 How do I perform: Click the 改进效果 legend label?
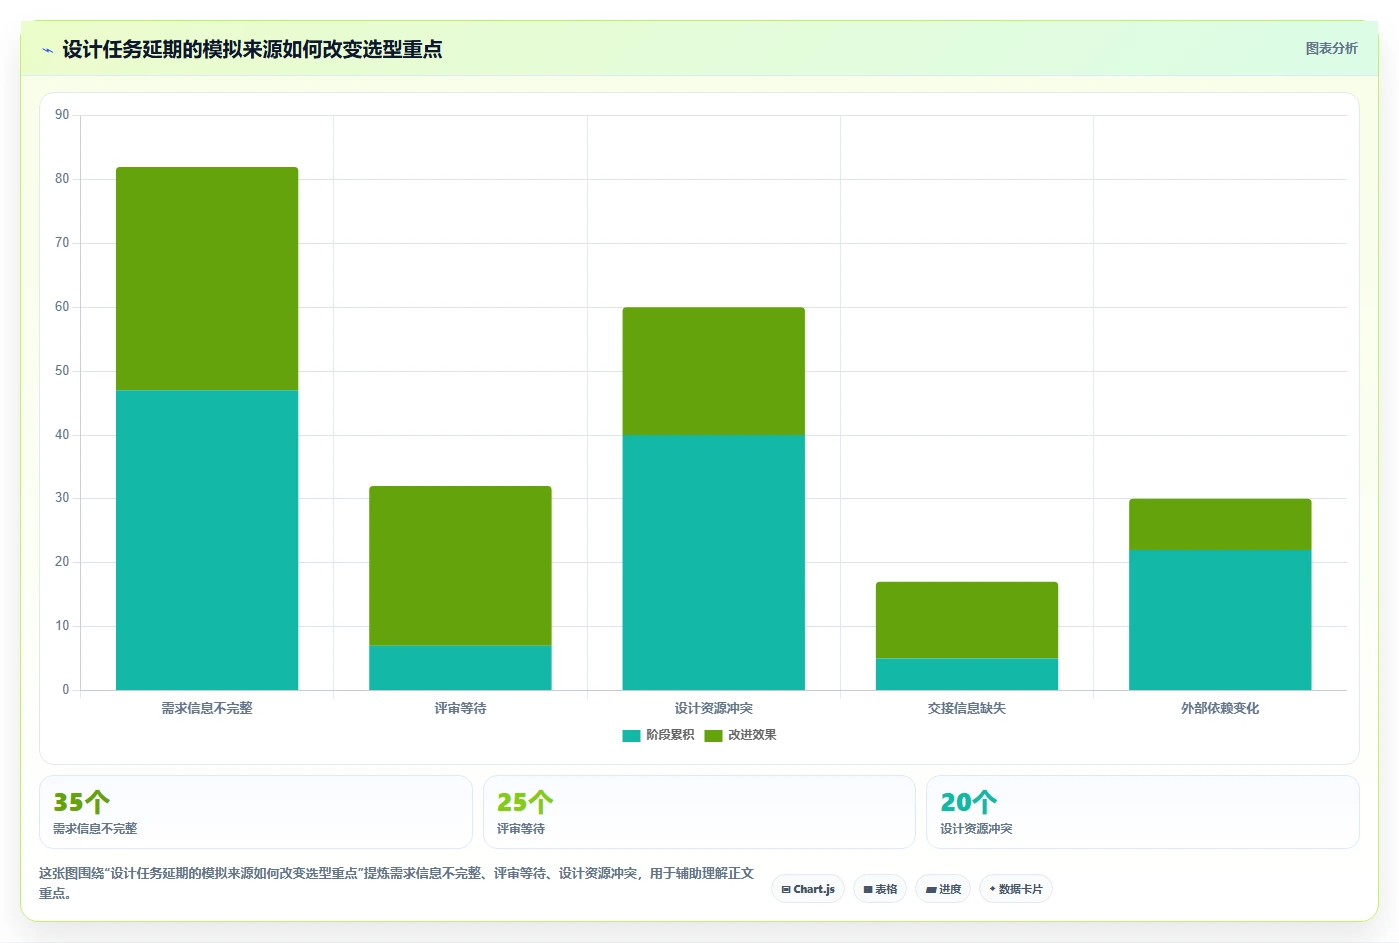(x=752, y=735)
